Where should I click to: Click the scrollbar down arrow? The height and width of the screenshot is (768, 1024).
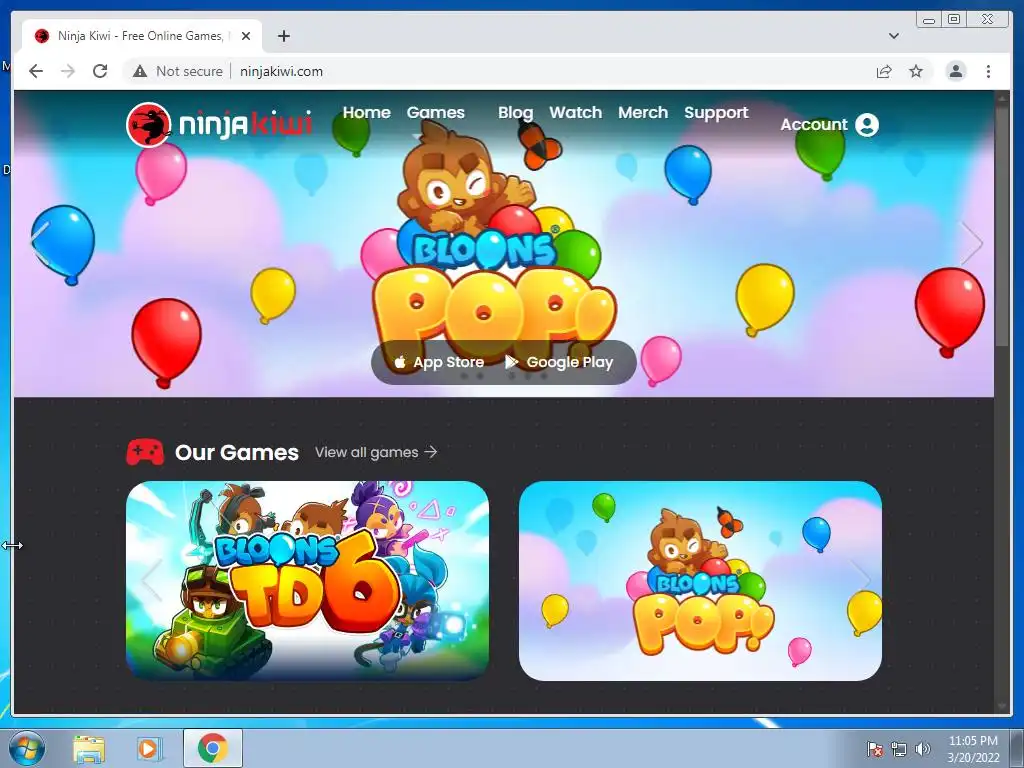[1002, 707]
